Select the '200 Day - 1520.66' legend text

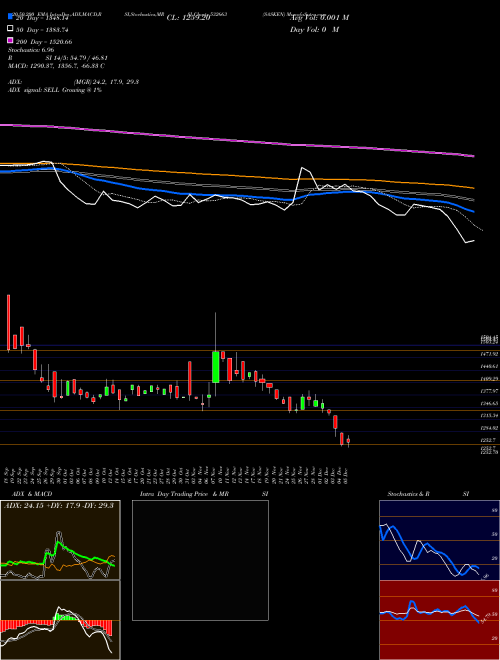tap(44, 42)
